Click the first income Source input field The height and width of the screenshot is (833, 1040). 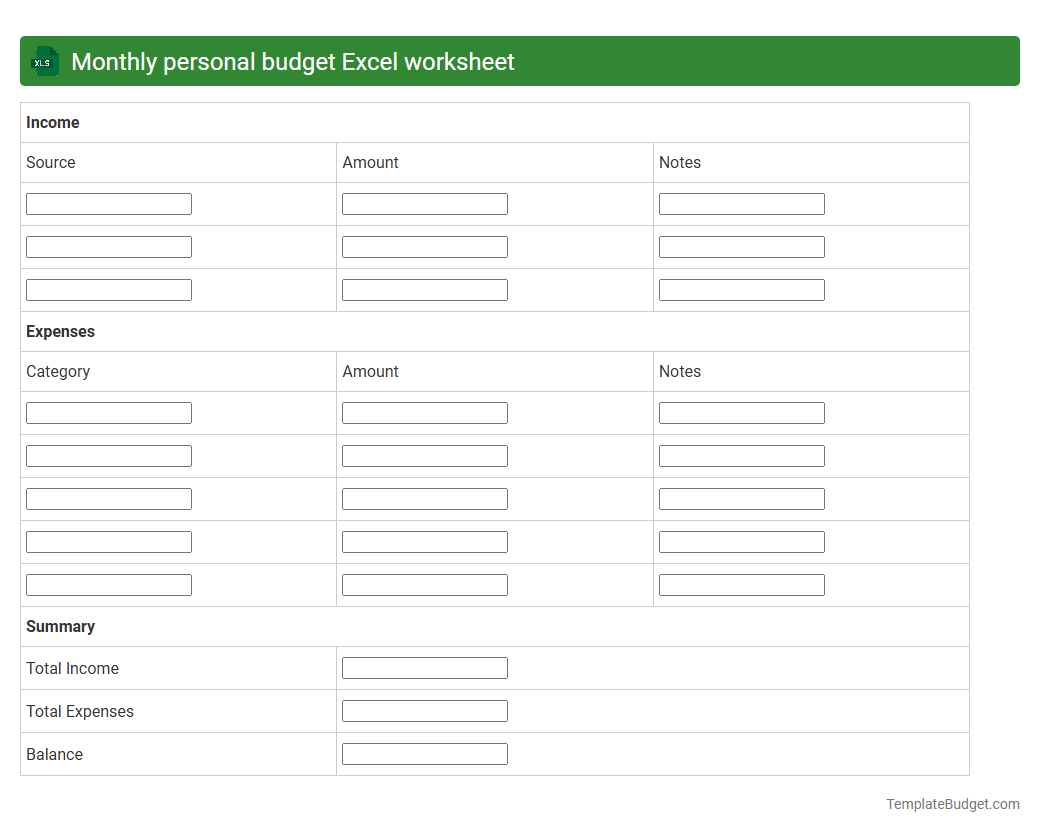click(108, 203)
